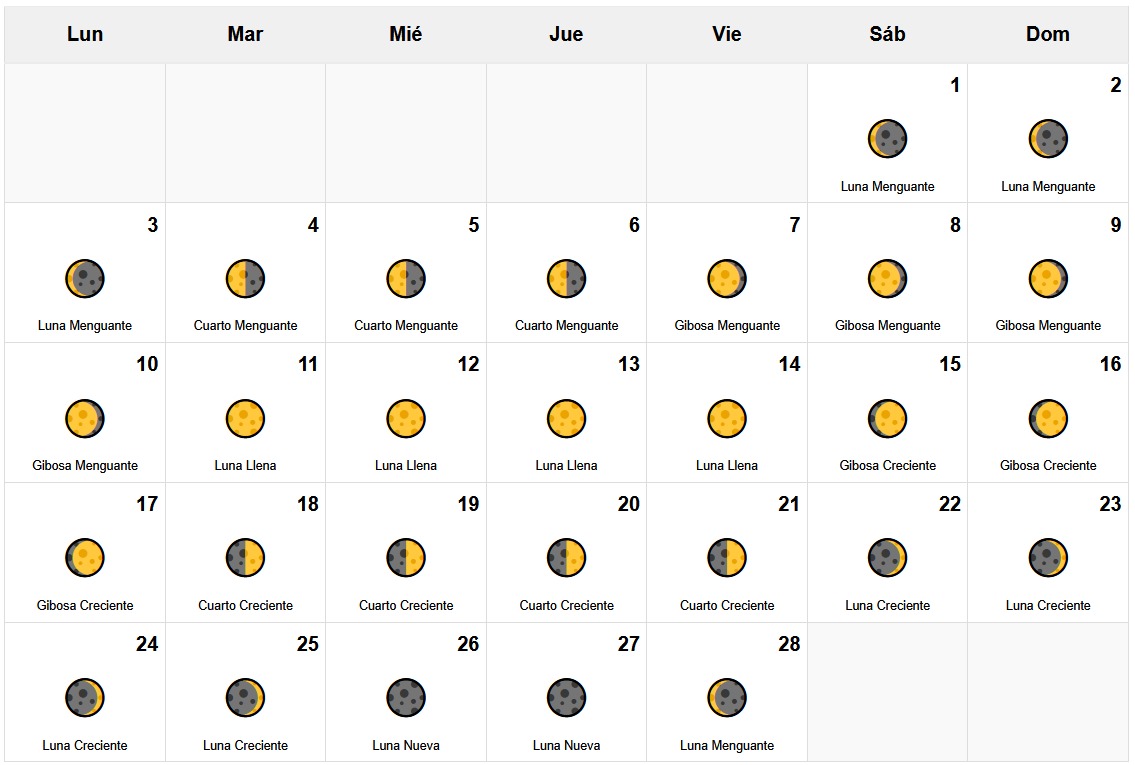Click the moon icon on day 10
1135x765 pixels.
[85, 419]
